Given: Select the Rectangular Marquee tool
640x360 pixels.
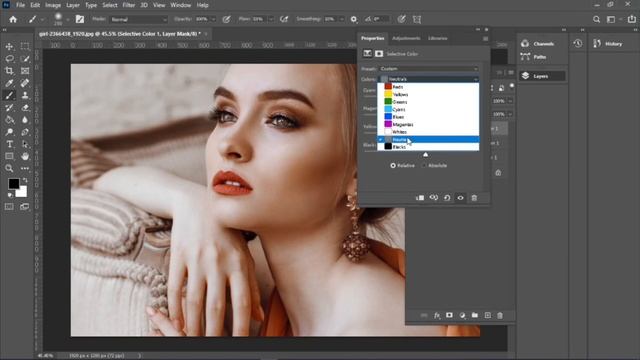Looking at the screenshot, I should [25, 47].
